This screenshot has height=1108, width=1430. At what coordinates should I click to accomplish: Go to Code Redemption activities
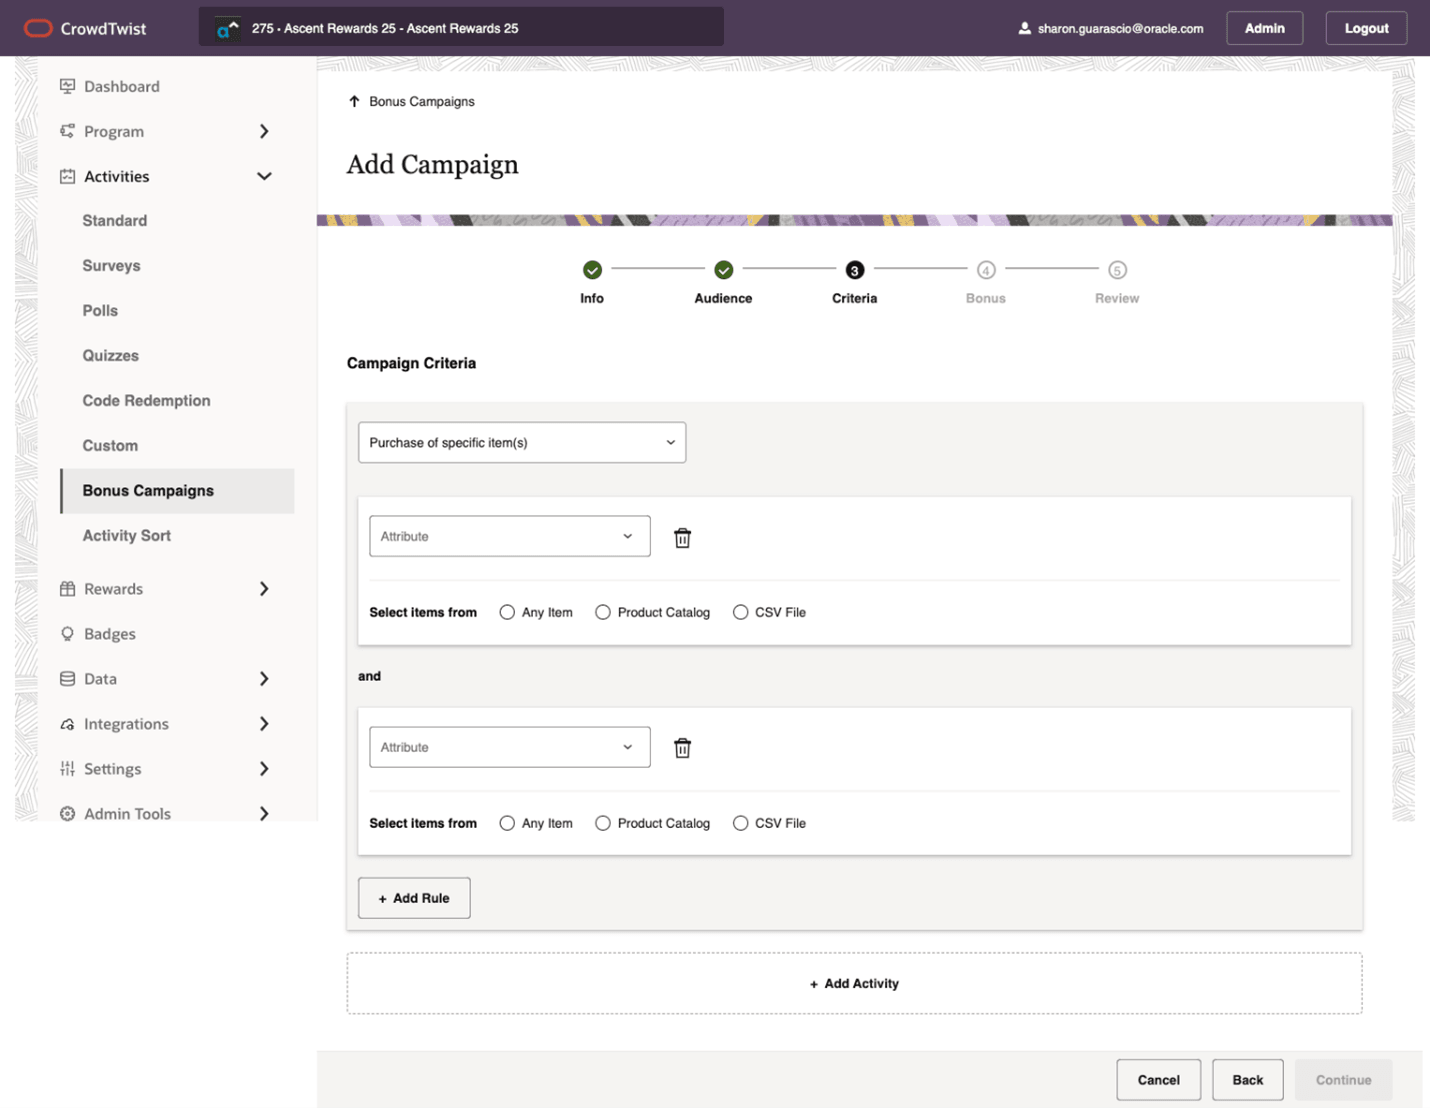146,401
